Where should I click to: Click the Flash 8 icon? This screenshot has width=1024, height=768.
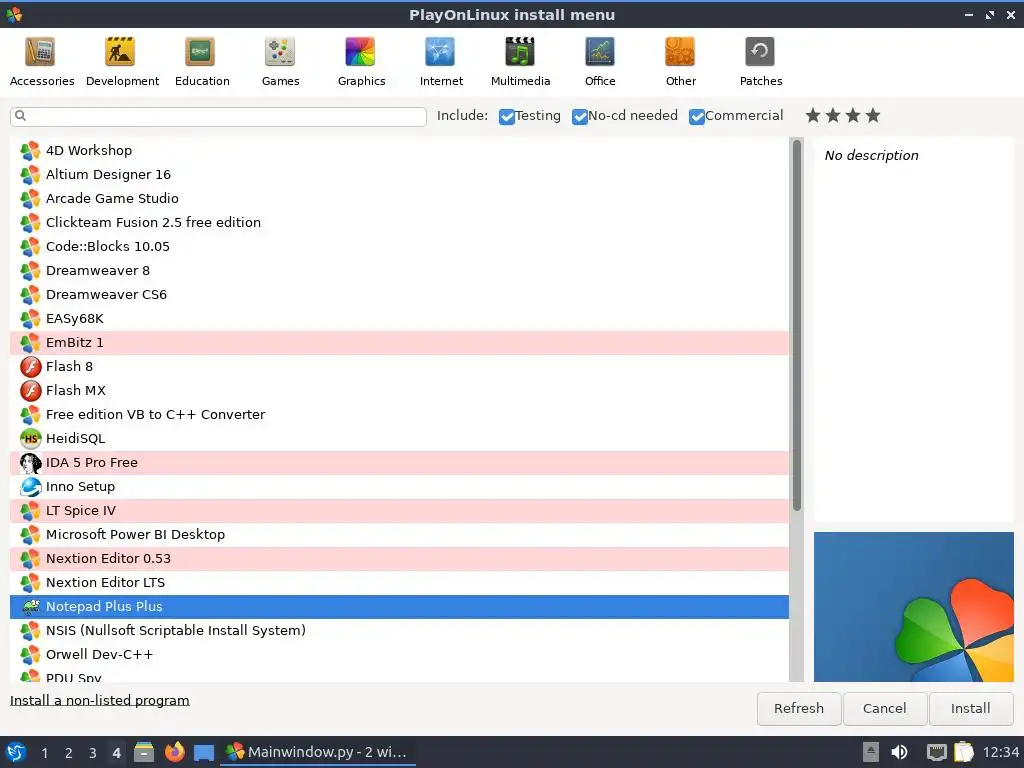click(30, 366)
